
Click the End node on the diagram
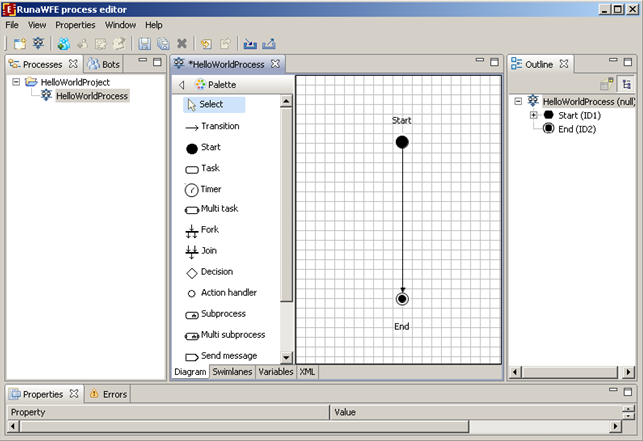pos(402,299)
